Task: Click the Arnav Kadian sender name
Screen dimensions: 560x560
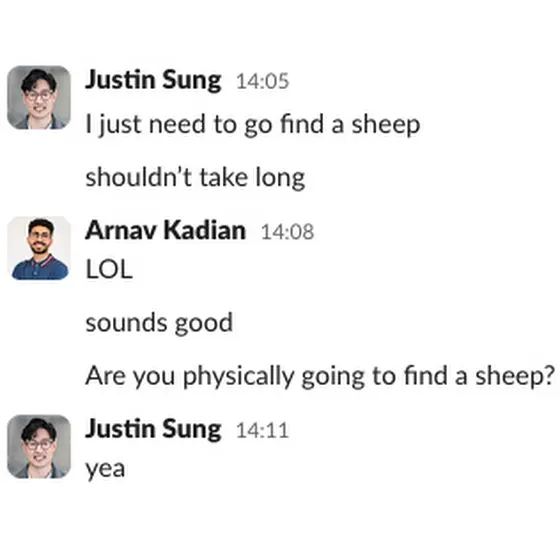Action: 165,230
